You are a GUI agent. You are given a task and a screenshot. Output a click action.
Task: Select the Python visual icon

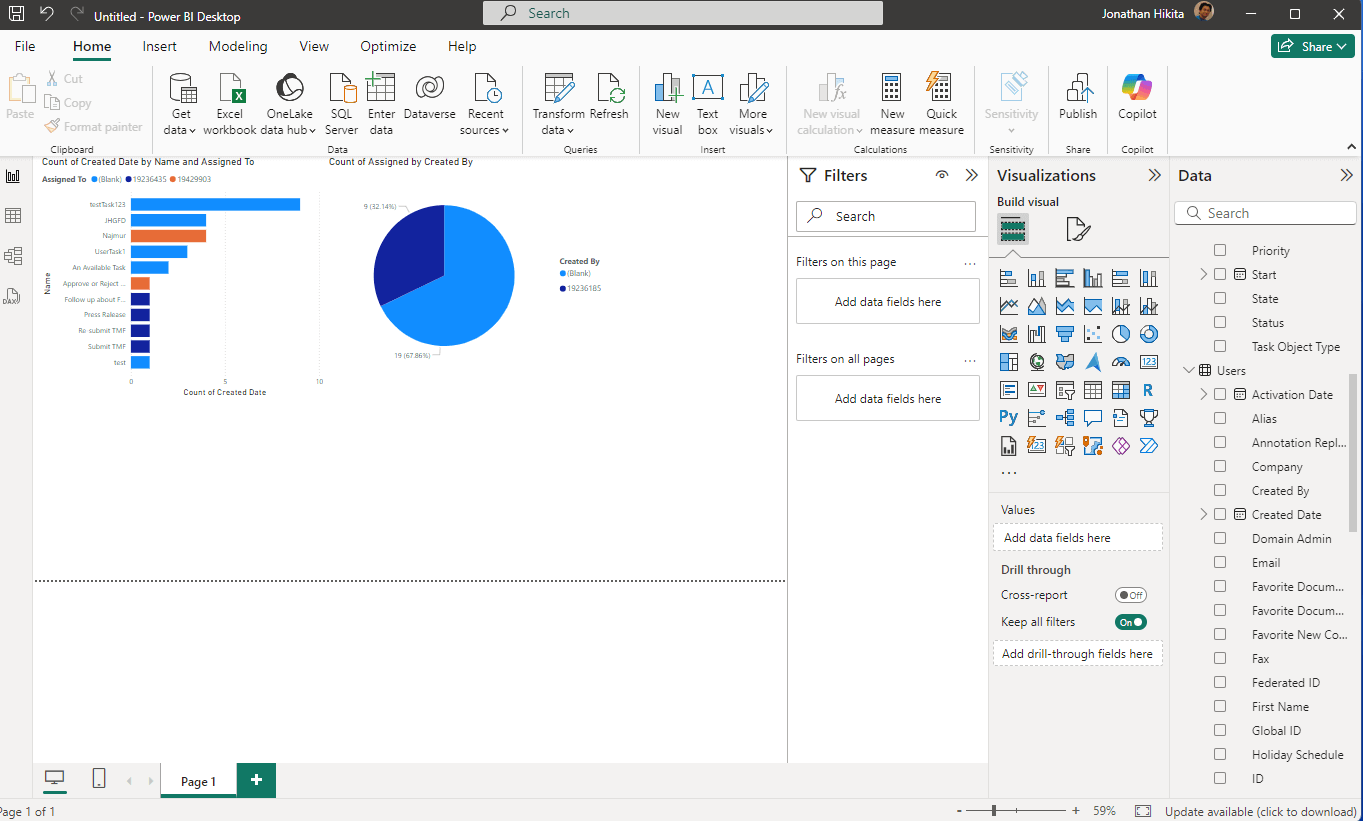point(1008,417)
